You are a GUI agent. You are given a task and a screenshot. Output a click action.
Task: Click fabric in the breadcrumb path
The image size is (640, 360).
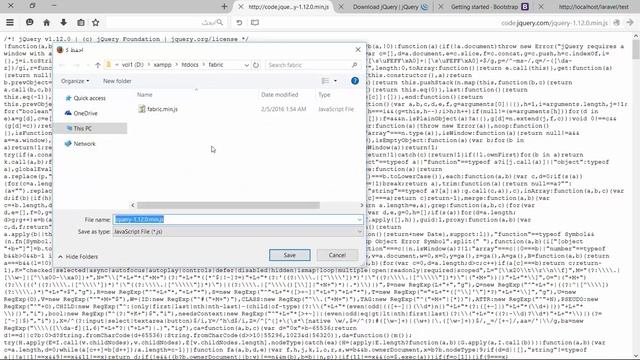[x=216, y=65]
